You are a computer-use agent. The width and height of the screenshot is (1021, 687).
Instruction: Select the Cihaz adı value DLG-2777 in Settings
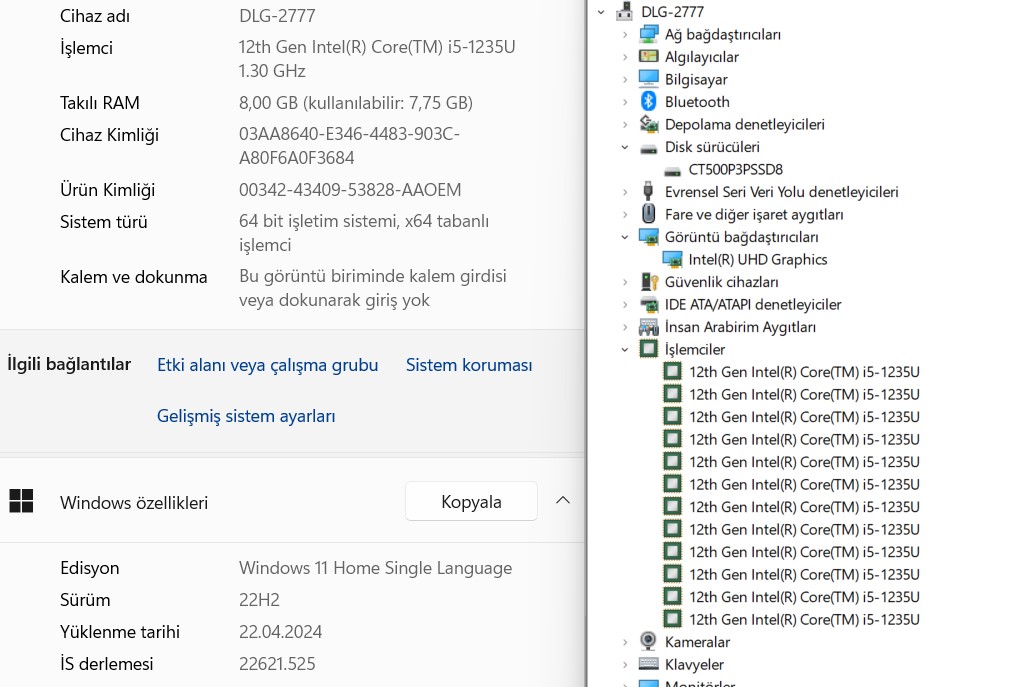click(277, 16)
